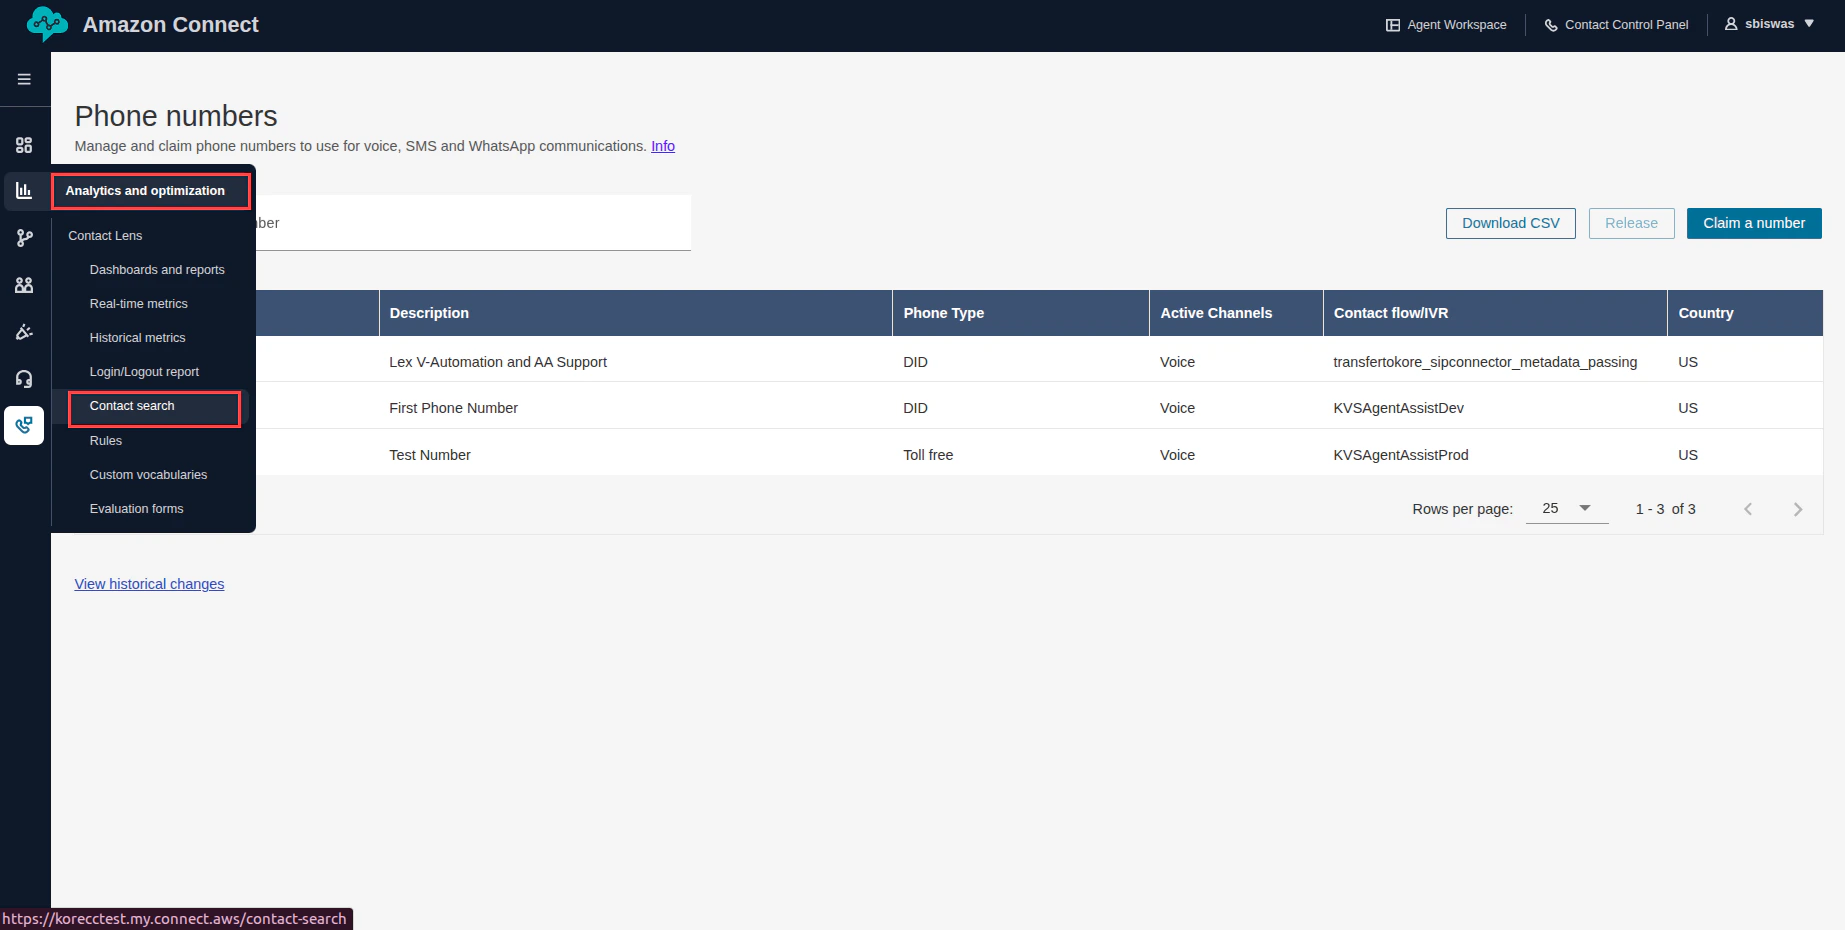This screenshot has width=1845, height=930.
Task: Click the next page chevron in pagination
Action: pyautogui.click(x=1797, y=508)
